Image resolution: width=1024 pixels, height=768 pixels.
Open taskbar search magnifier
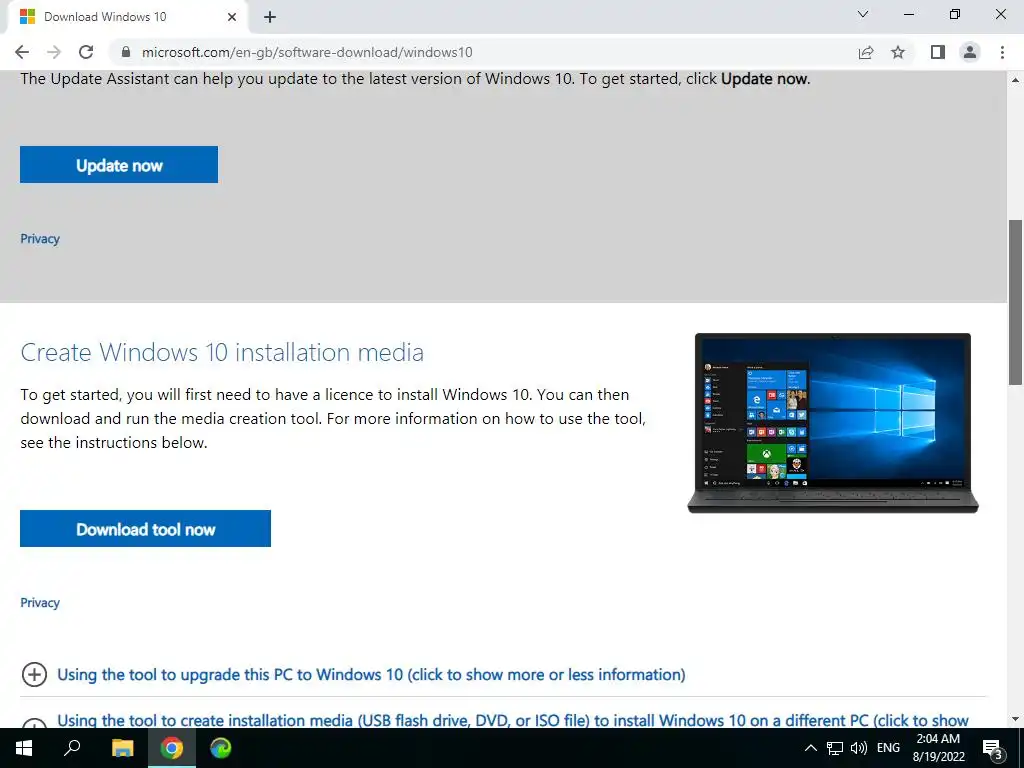(72, 748)
